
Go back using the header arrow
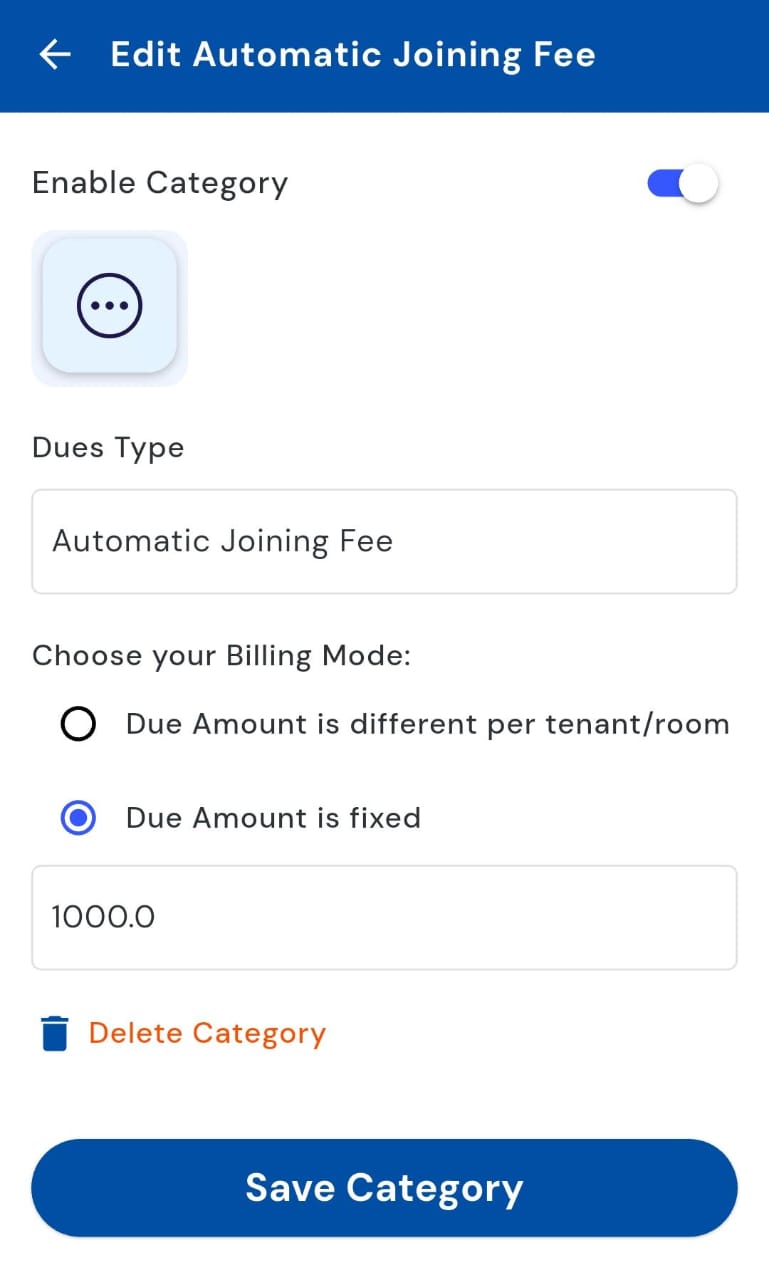point(55,54)
